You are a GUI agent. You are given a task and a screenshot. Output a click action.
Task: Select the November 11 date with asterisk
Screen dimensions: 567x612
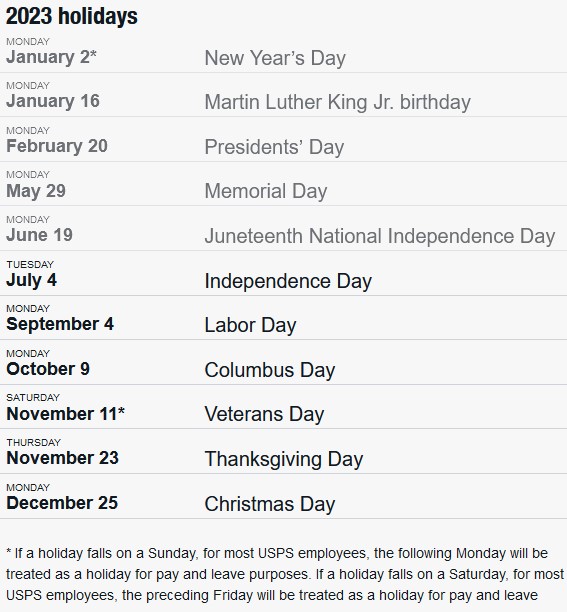(x=66, y=414)
